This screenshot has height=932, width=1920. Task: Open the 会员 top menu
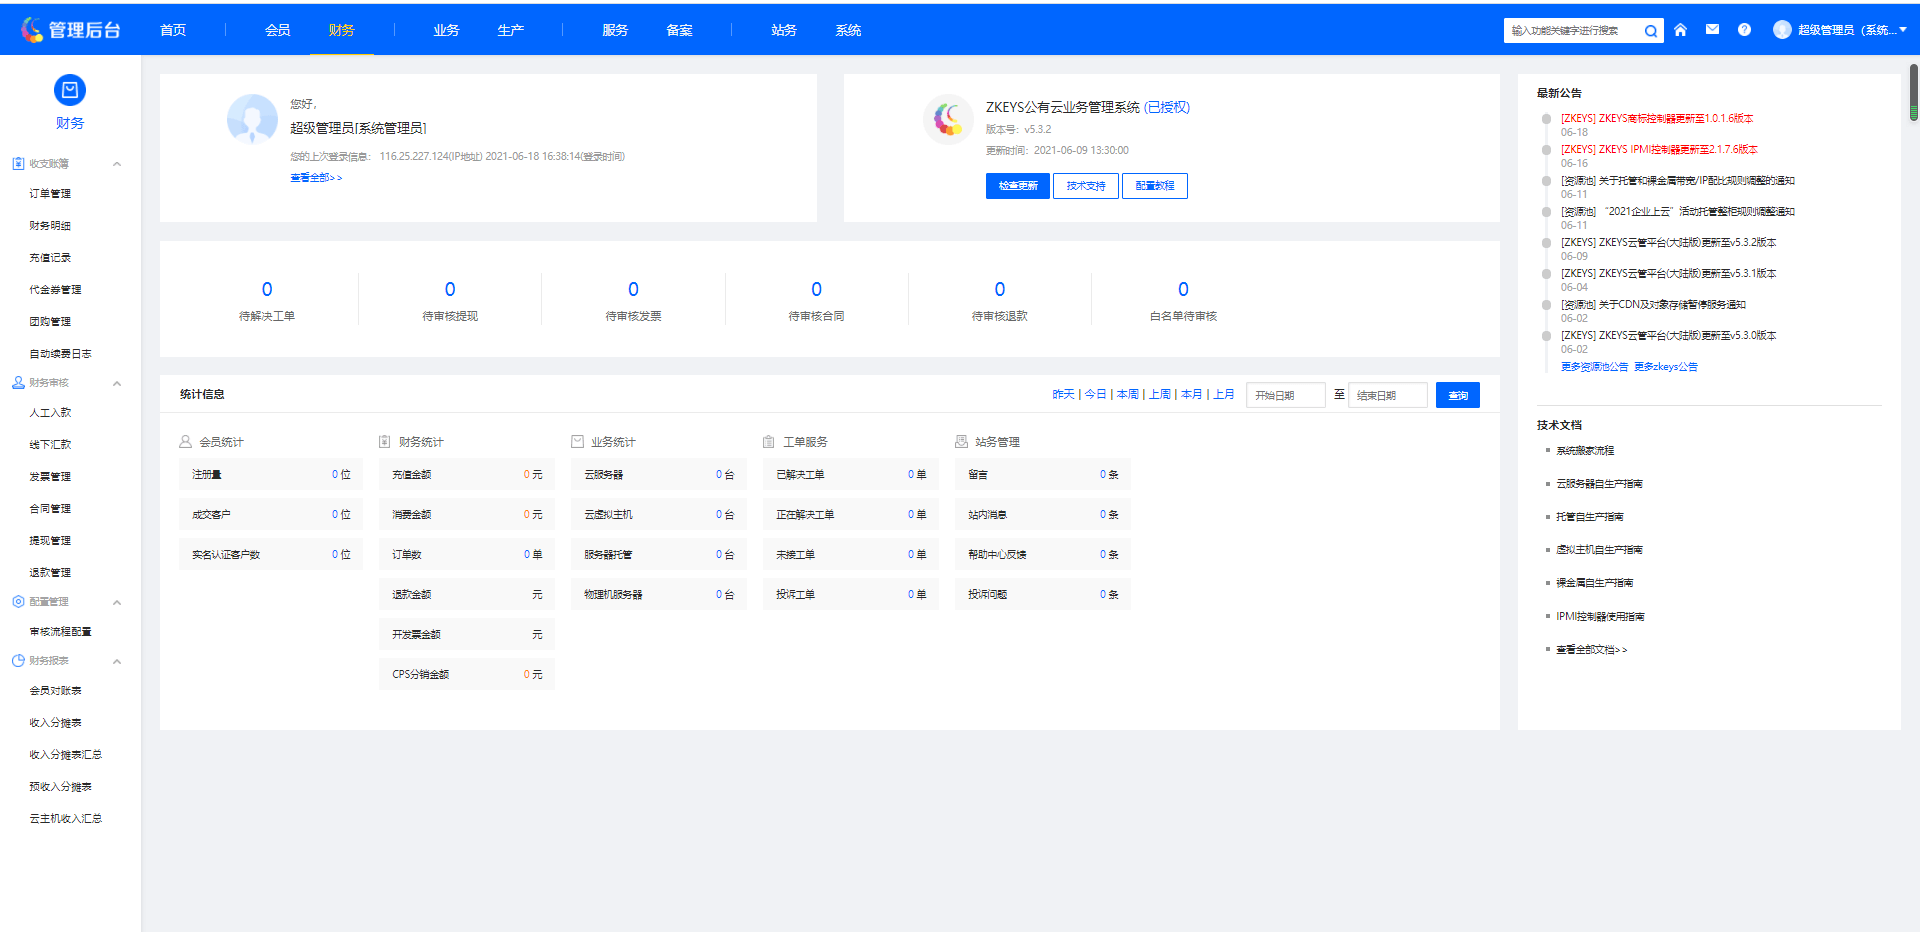click(x=277, y=30)
